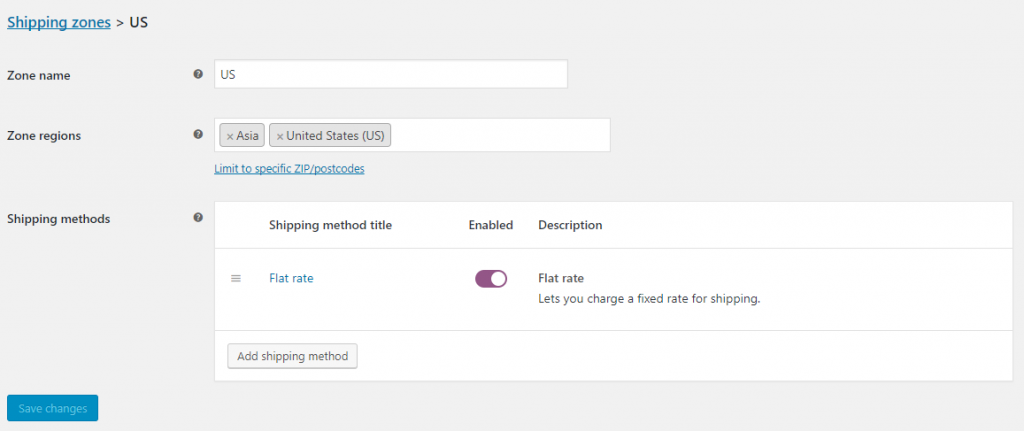Viewport: 1024px width, 431px height.
Task: Click the Enabled column header
Action: [x=491, y=225]
